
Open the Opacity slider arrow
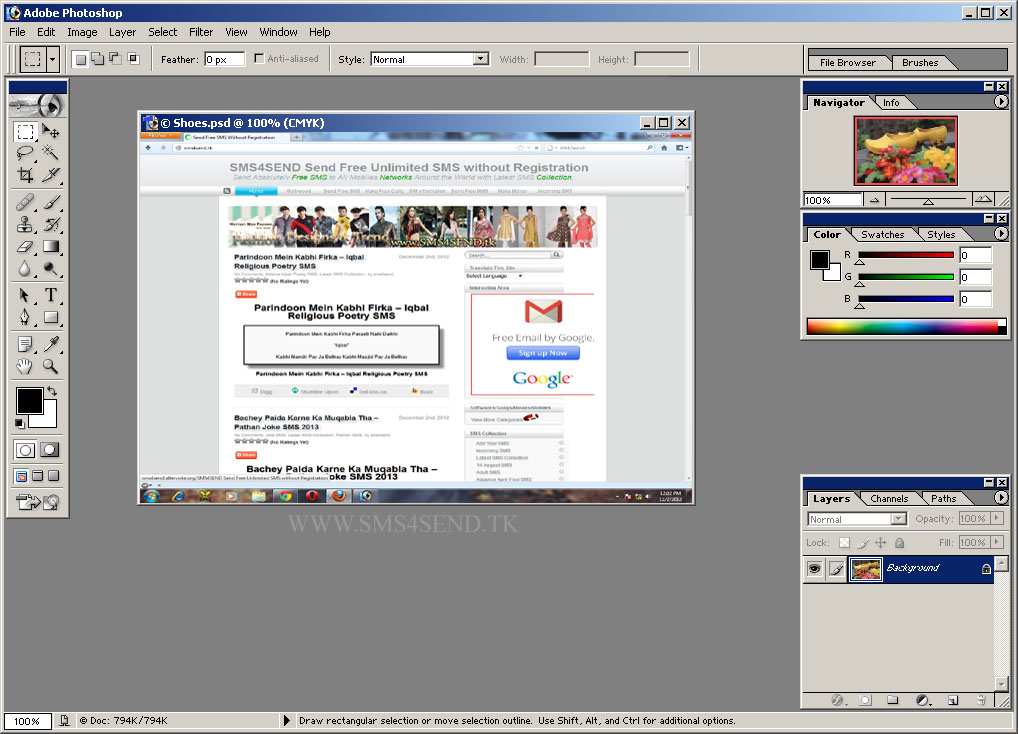pos(997,518)
